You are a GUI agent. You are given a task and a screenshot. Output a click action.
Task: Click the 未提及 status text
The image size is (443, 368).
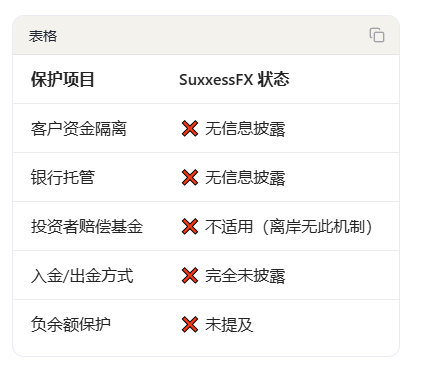coord(229,325)
